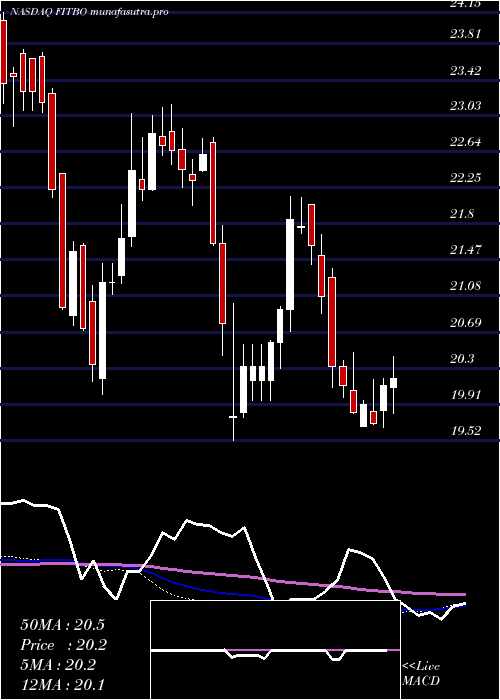Click the 23.42 price axis label

[466, 71]
